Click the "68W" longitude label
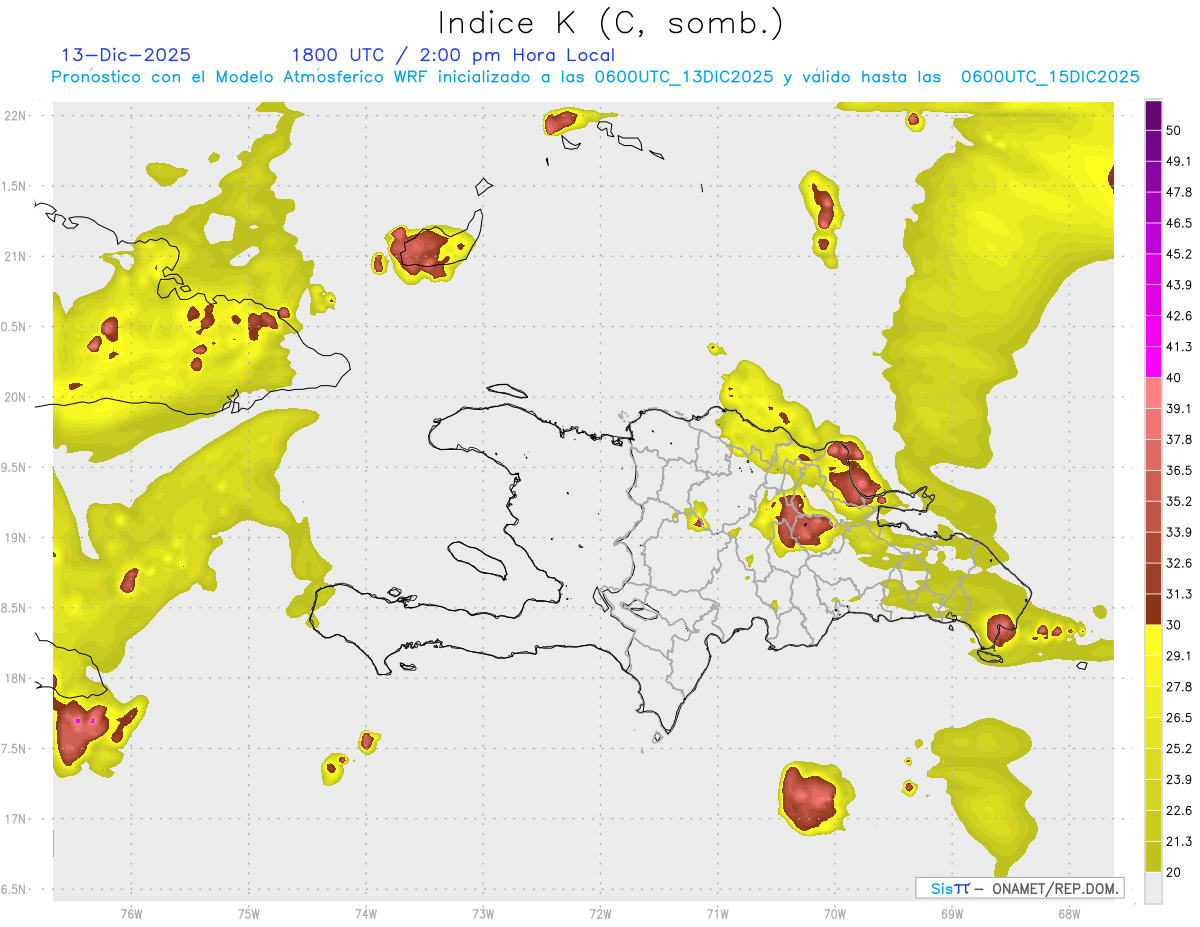This screenshot has width=1200, height=927. tap(1069, 914)
